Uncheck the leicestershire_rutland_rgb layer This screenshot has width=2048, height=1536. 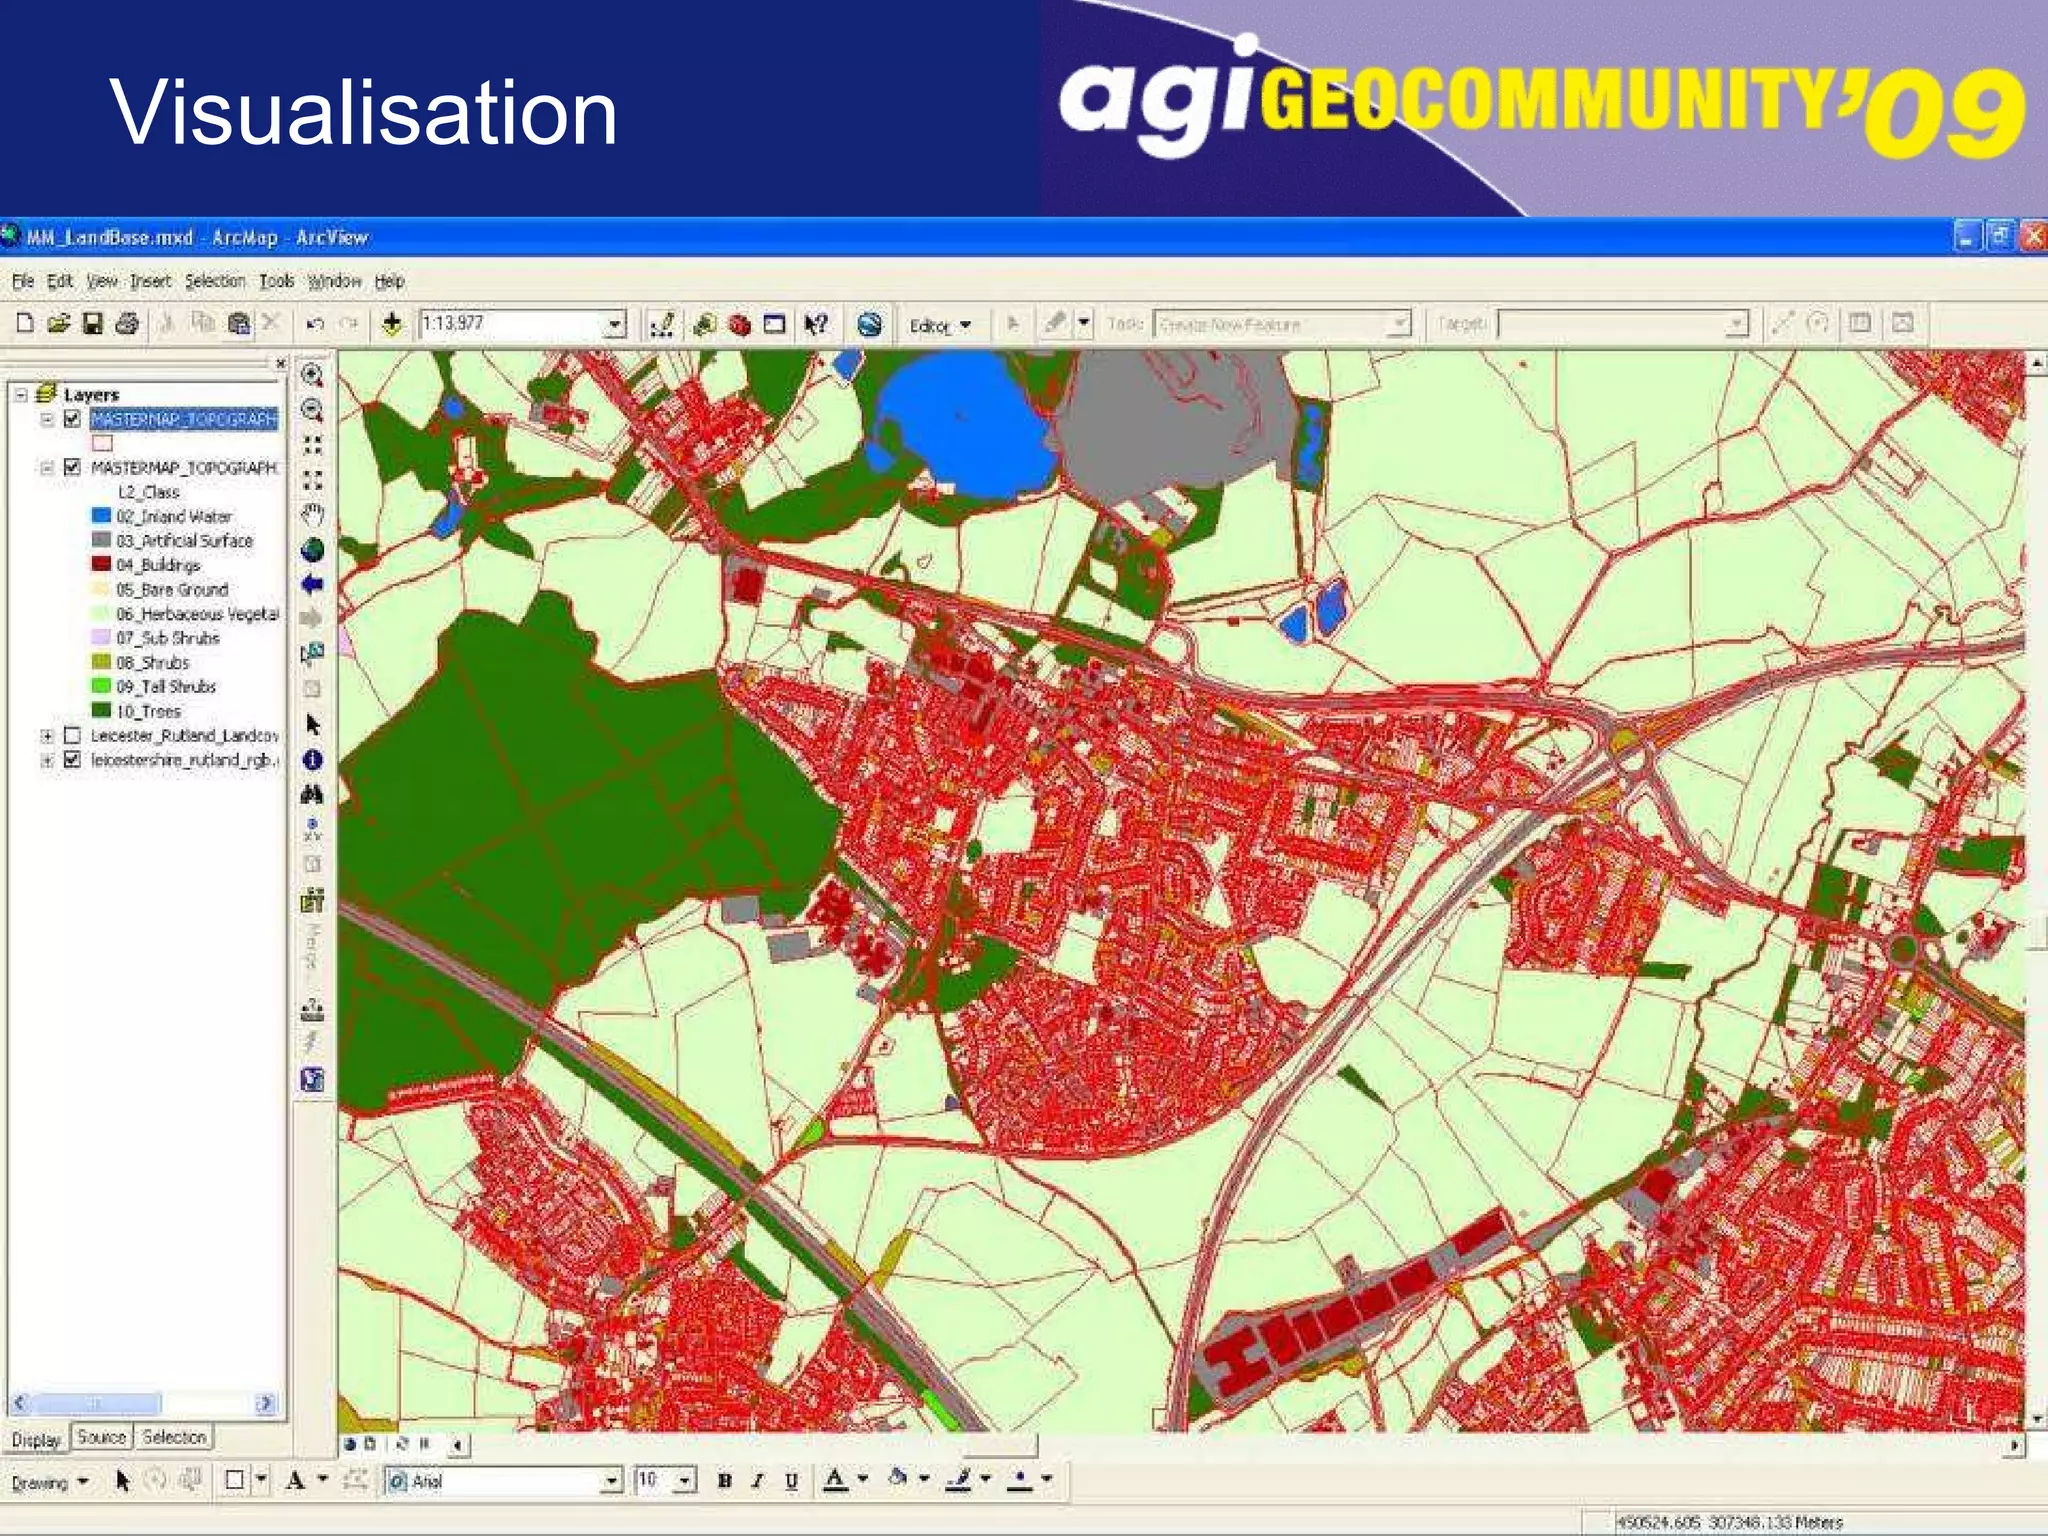click(72, 760)
